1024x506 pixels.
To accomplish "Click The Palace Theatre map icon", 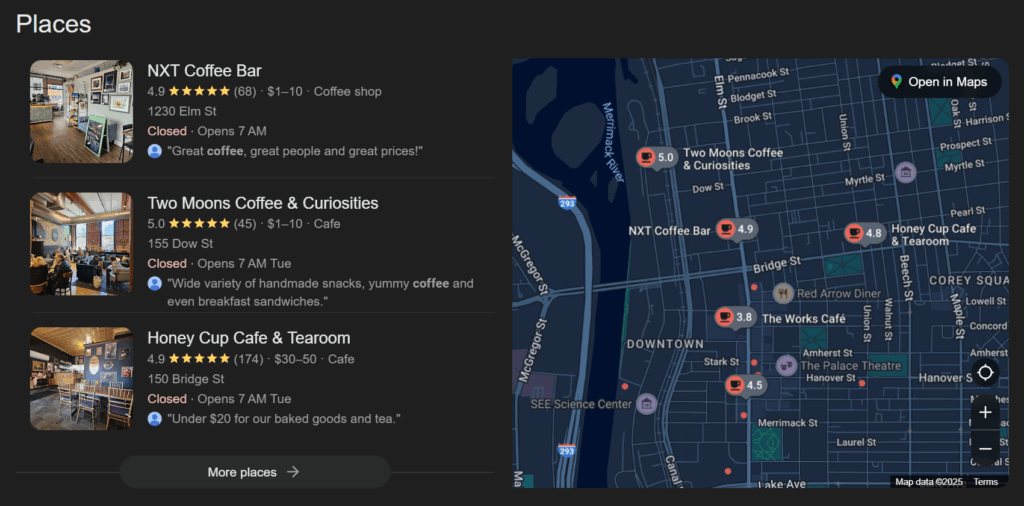I will 786,365.
